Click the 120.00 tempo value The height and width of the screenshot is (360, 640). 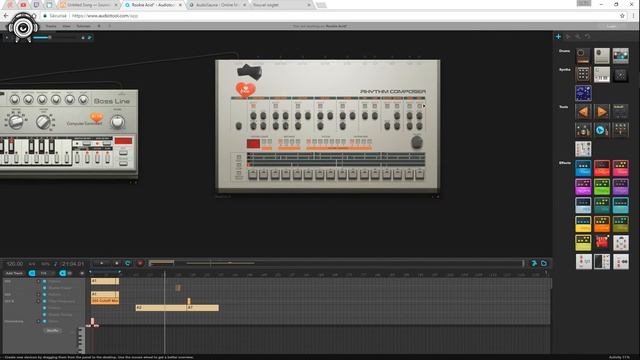[x=15, y=264]
